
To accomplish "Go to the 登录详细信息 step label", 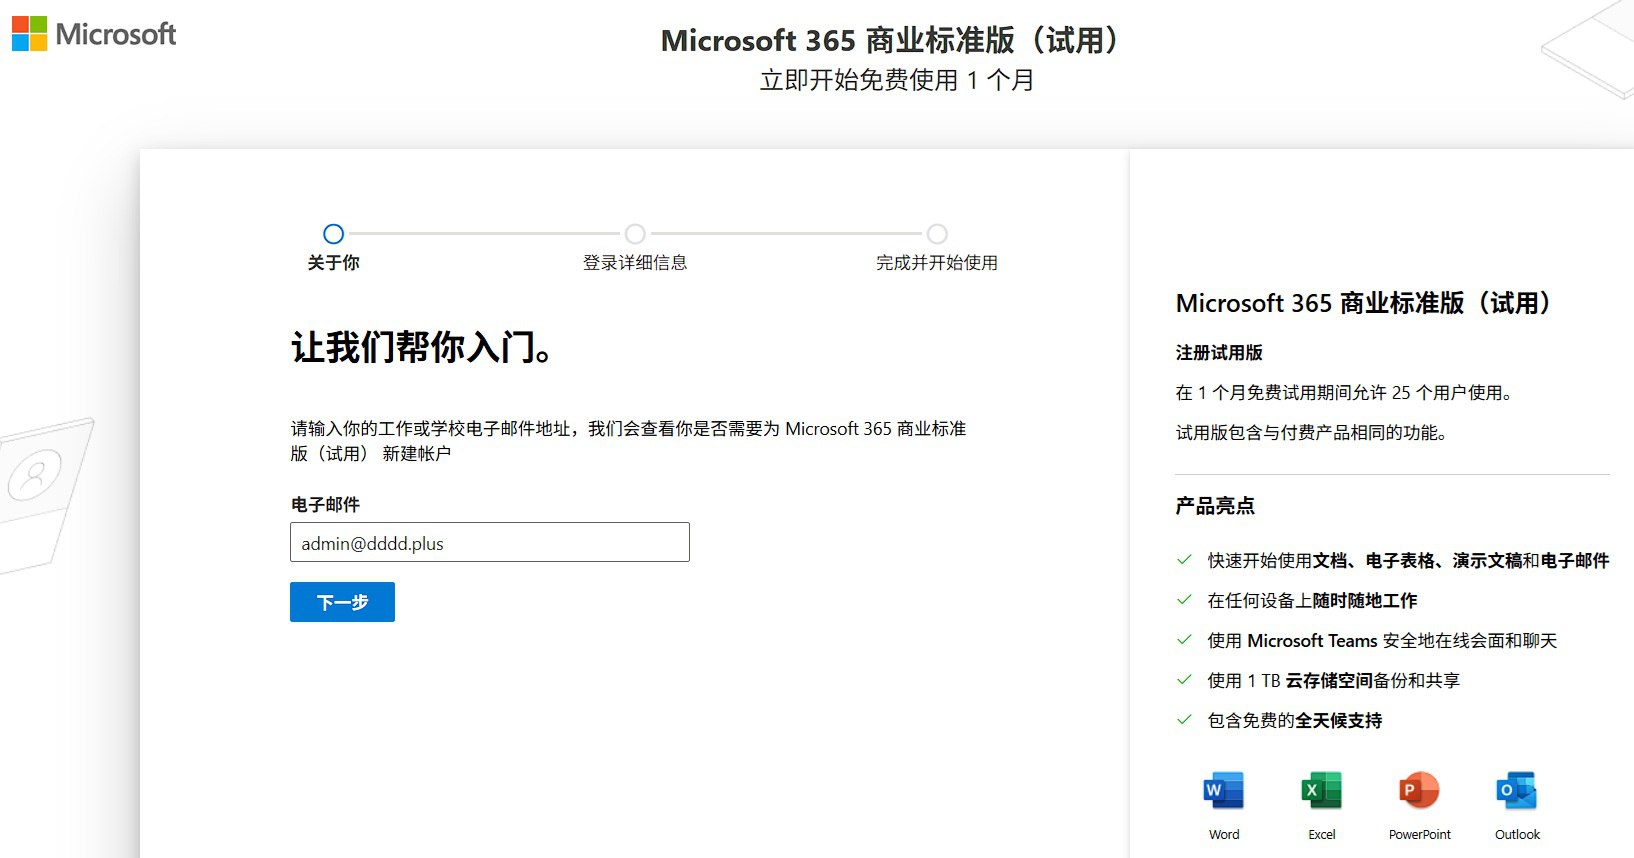I will (x=635, y=263).
